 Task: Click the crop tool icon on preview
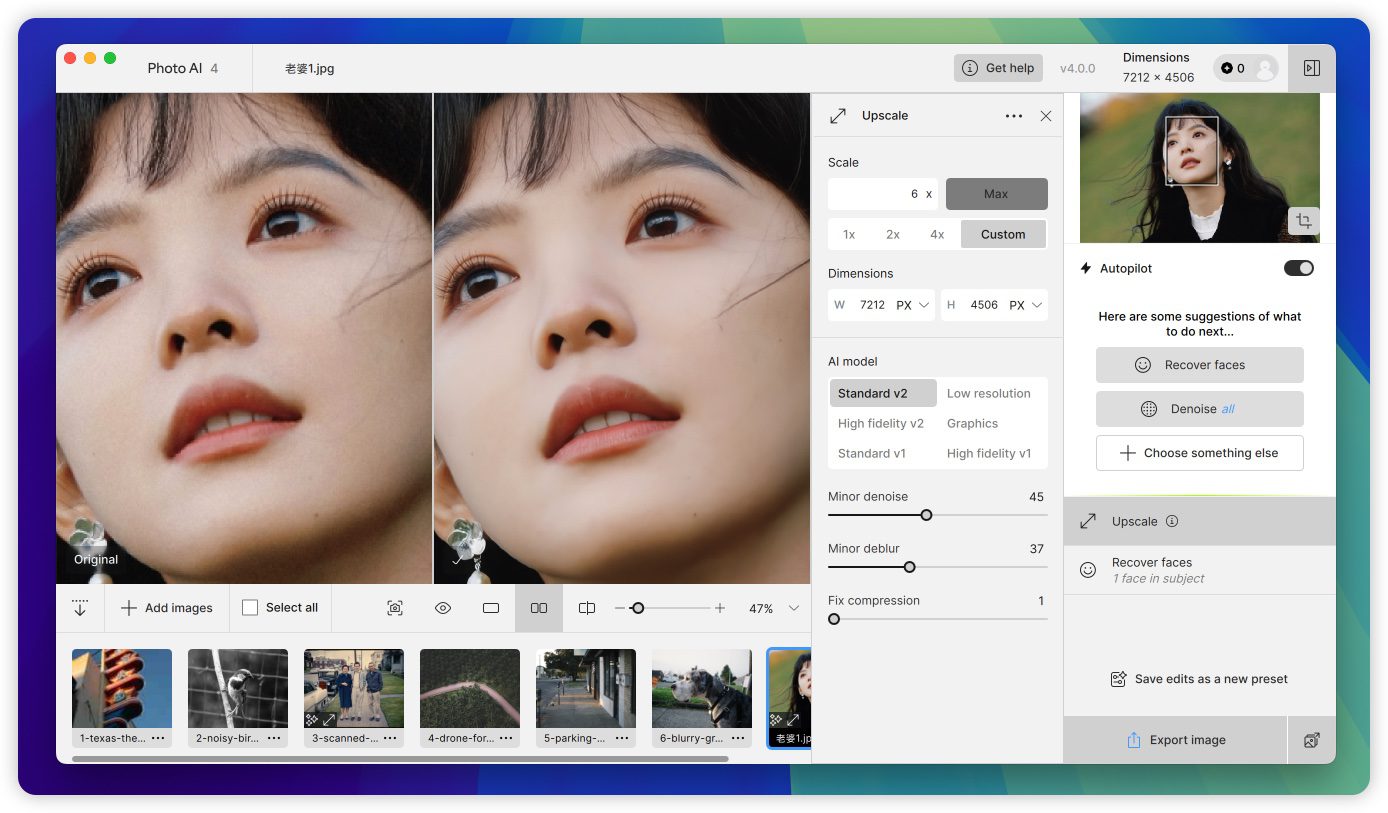tap(1303, 221)
